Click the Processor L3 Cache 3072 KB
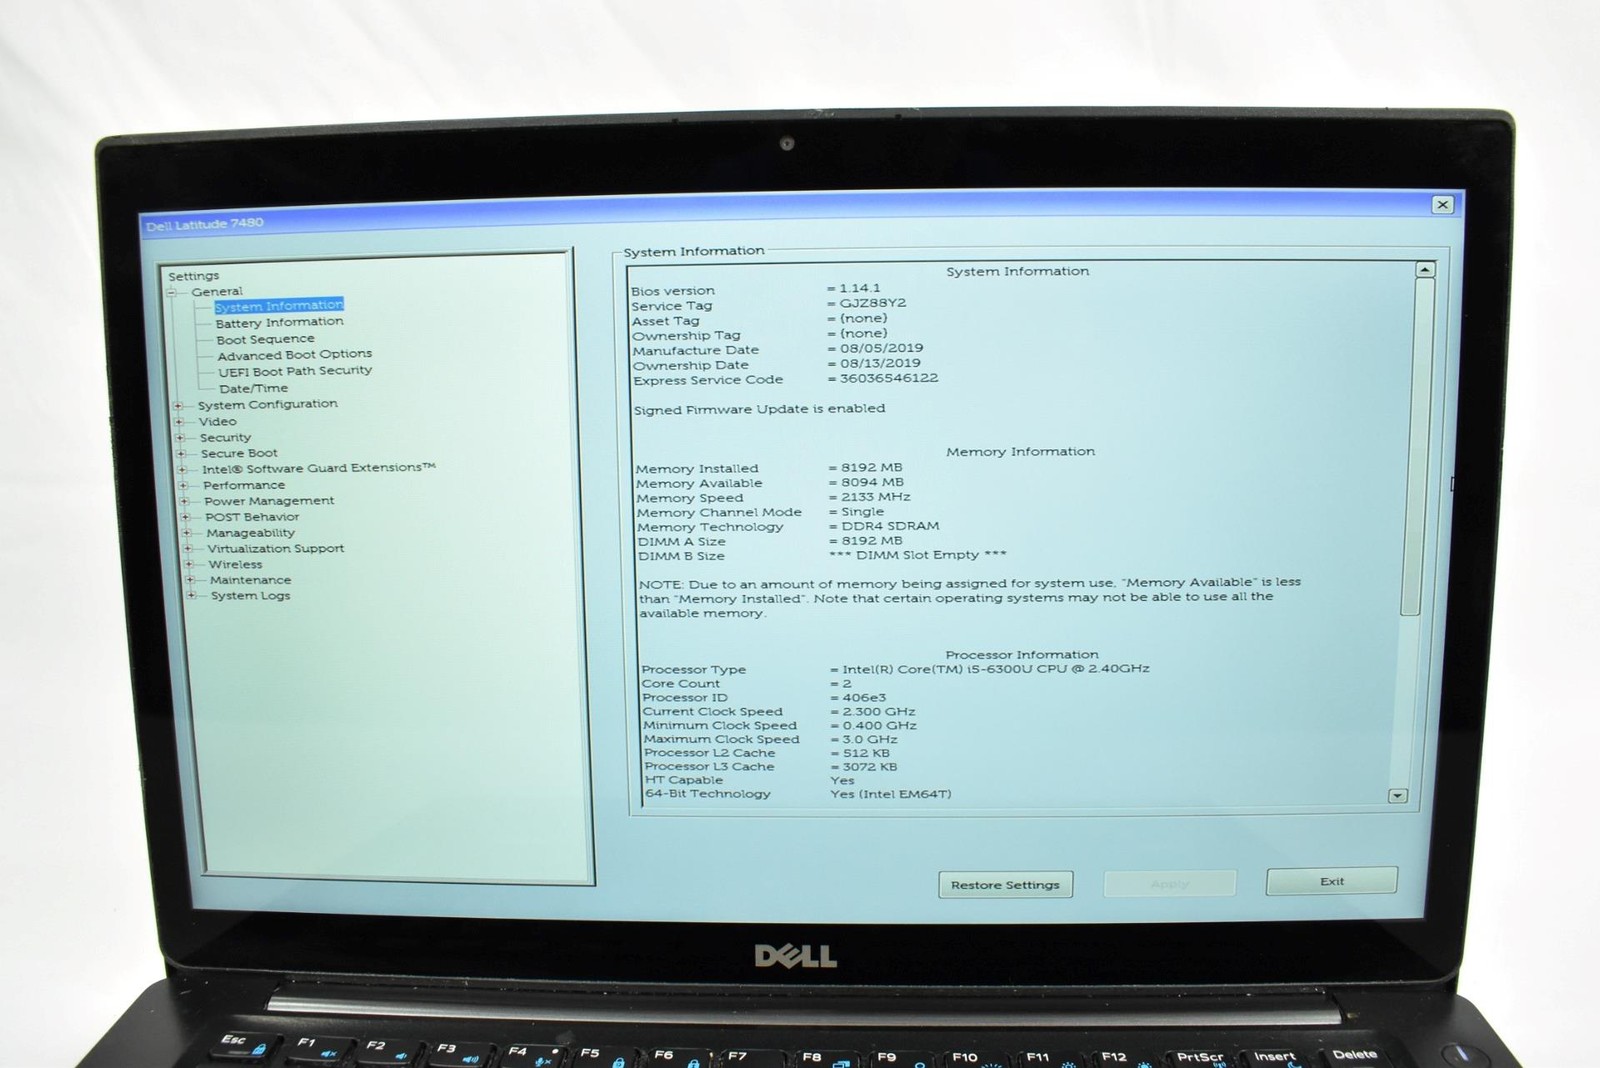 [869, 767]
